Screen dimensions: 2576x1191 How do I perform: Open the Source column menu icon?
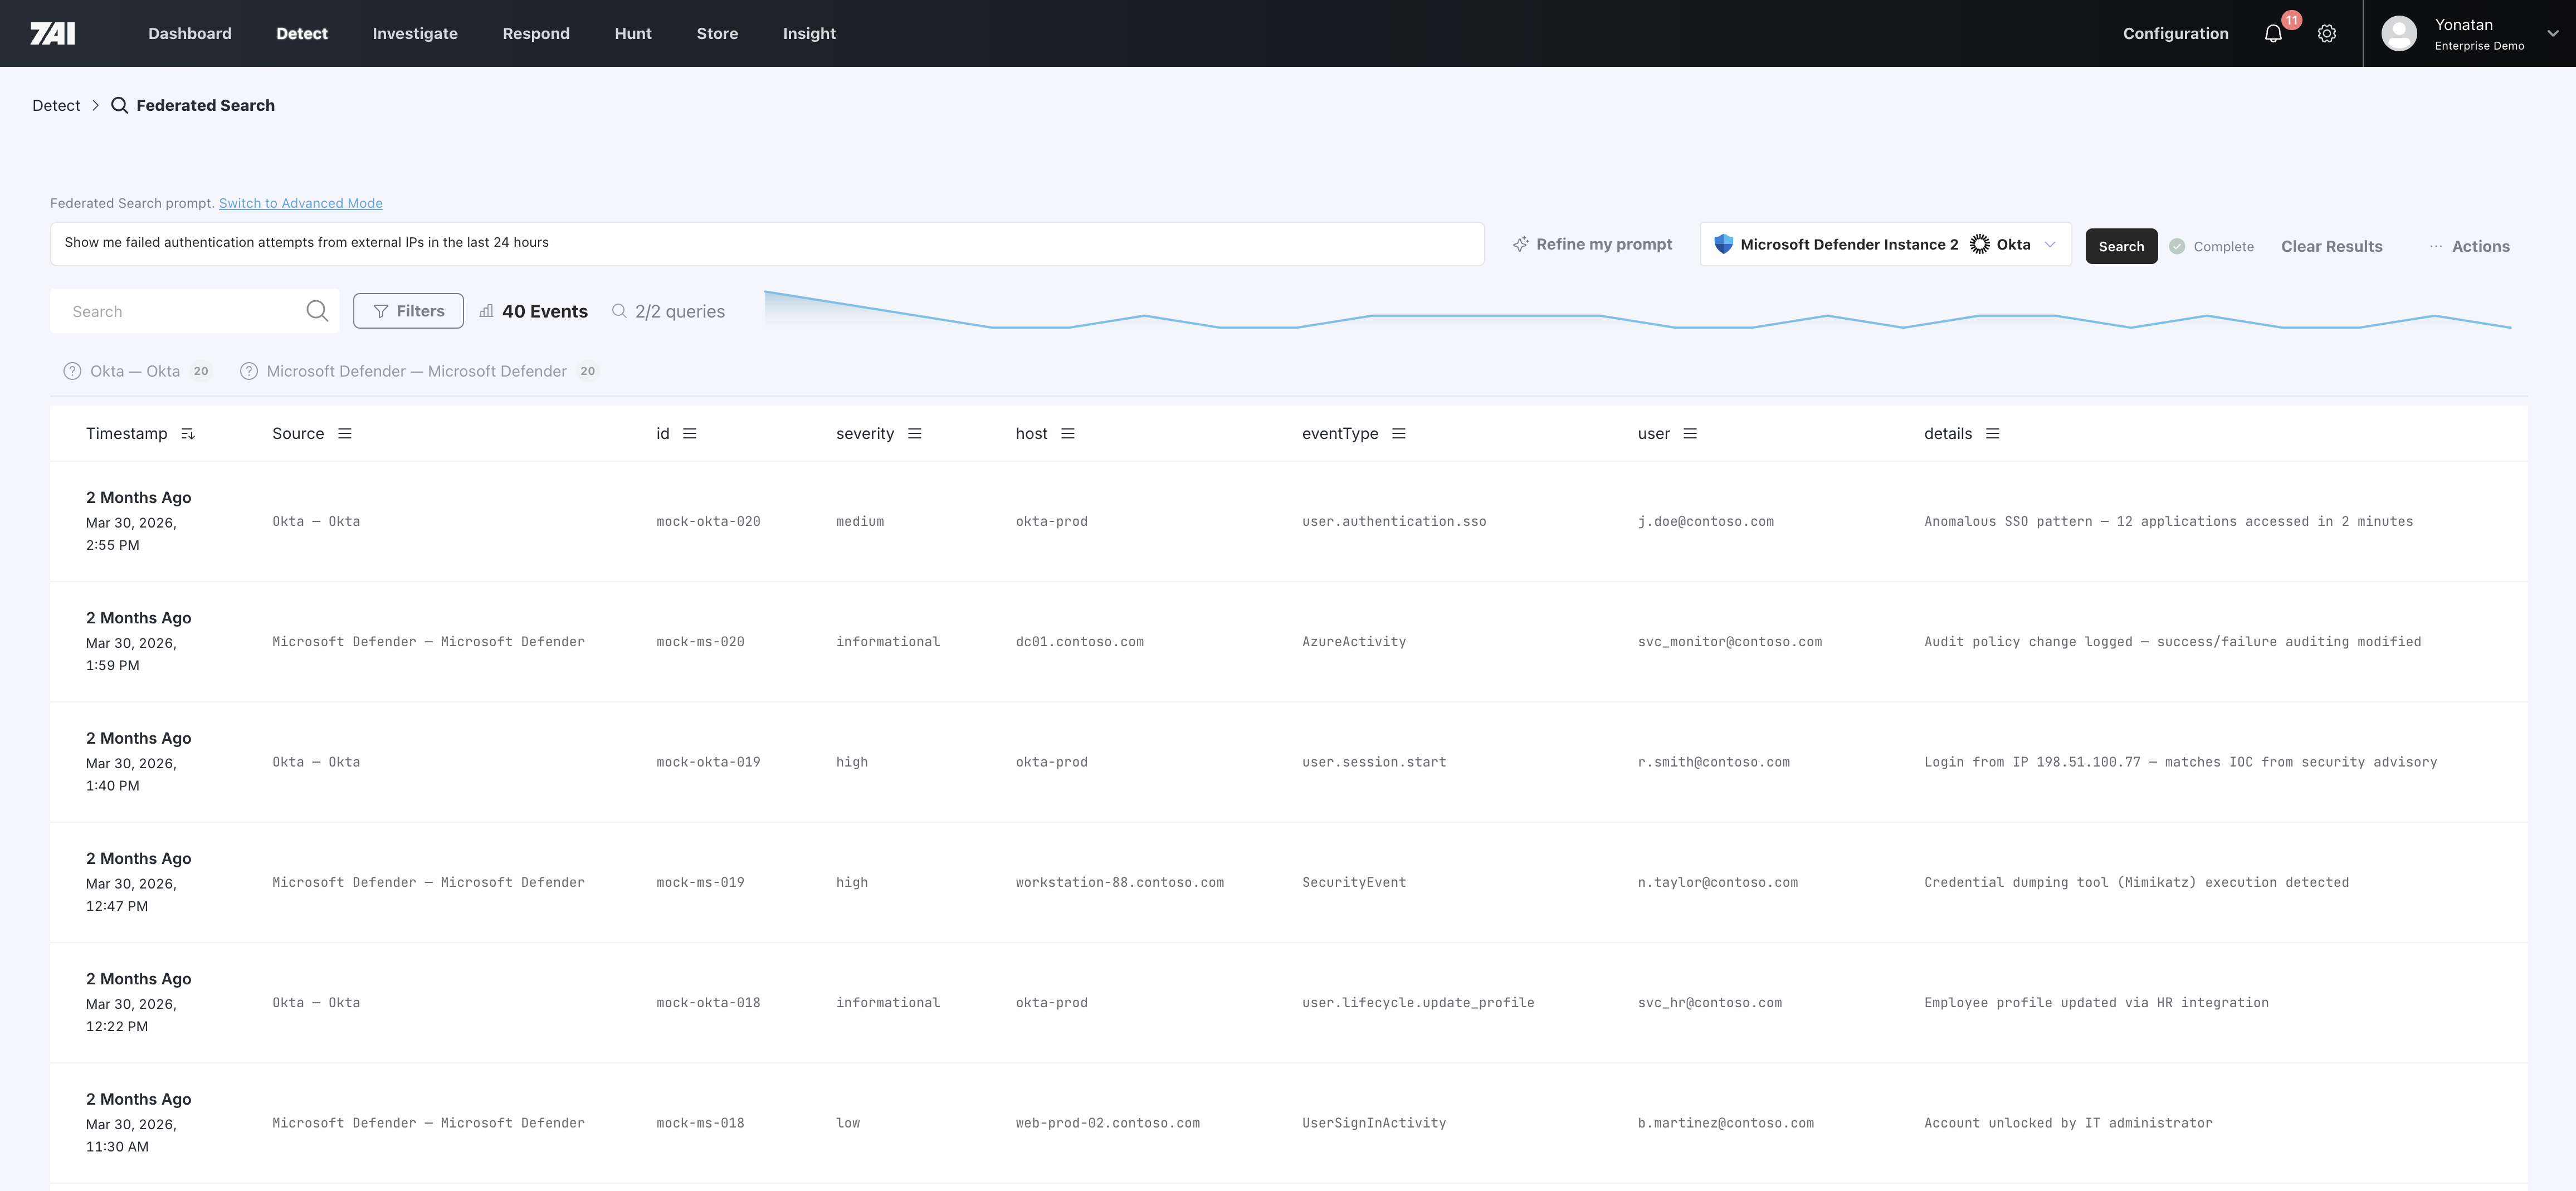tap(345, 433)
